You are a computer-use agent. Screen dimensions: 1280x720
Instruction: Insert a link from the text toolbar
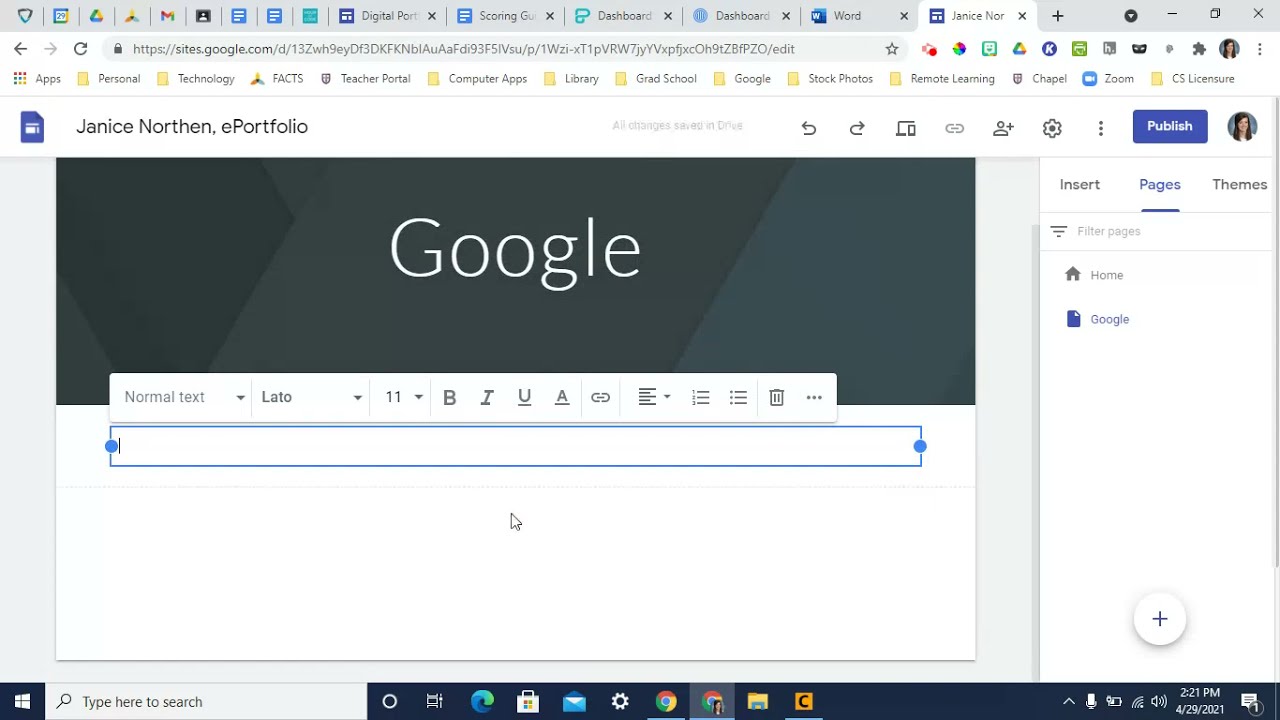click(600, 397)
